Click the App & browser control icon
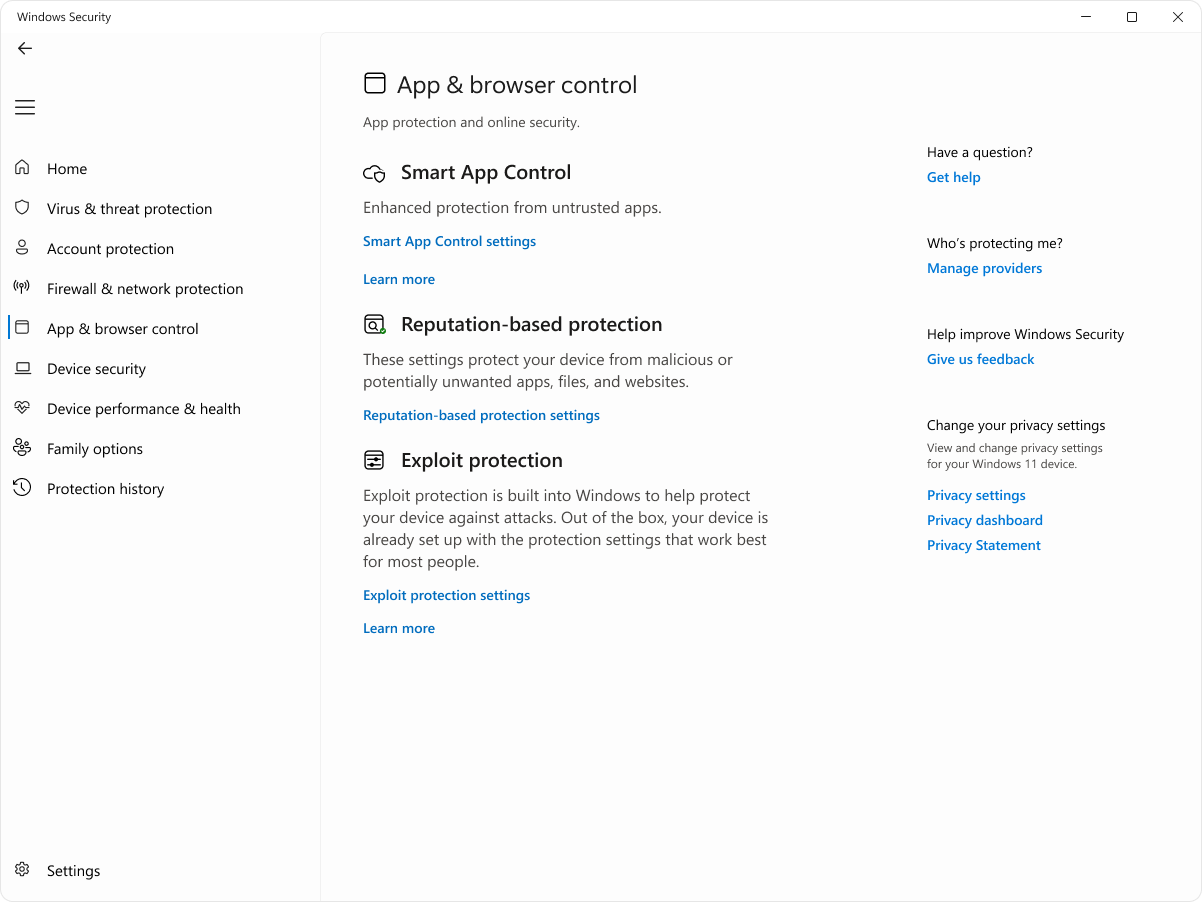The width and height of the screenshot is (1202, 902). [x=21, y=328]
